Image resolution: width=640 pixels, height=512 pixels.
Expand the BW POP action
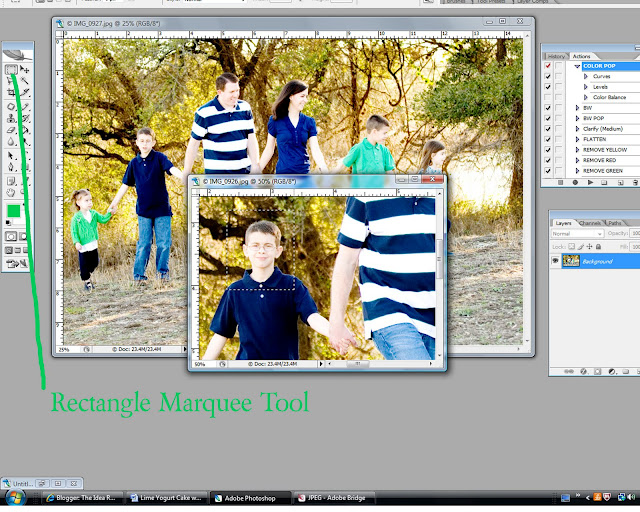coord(577,118)
